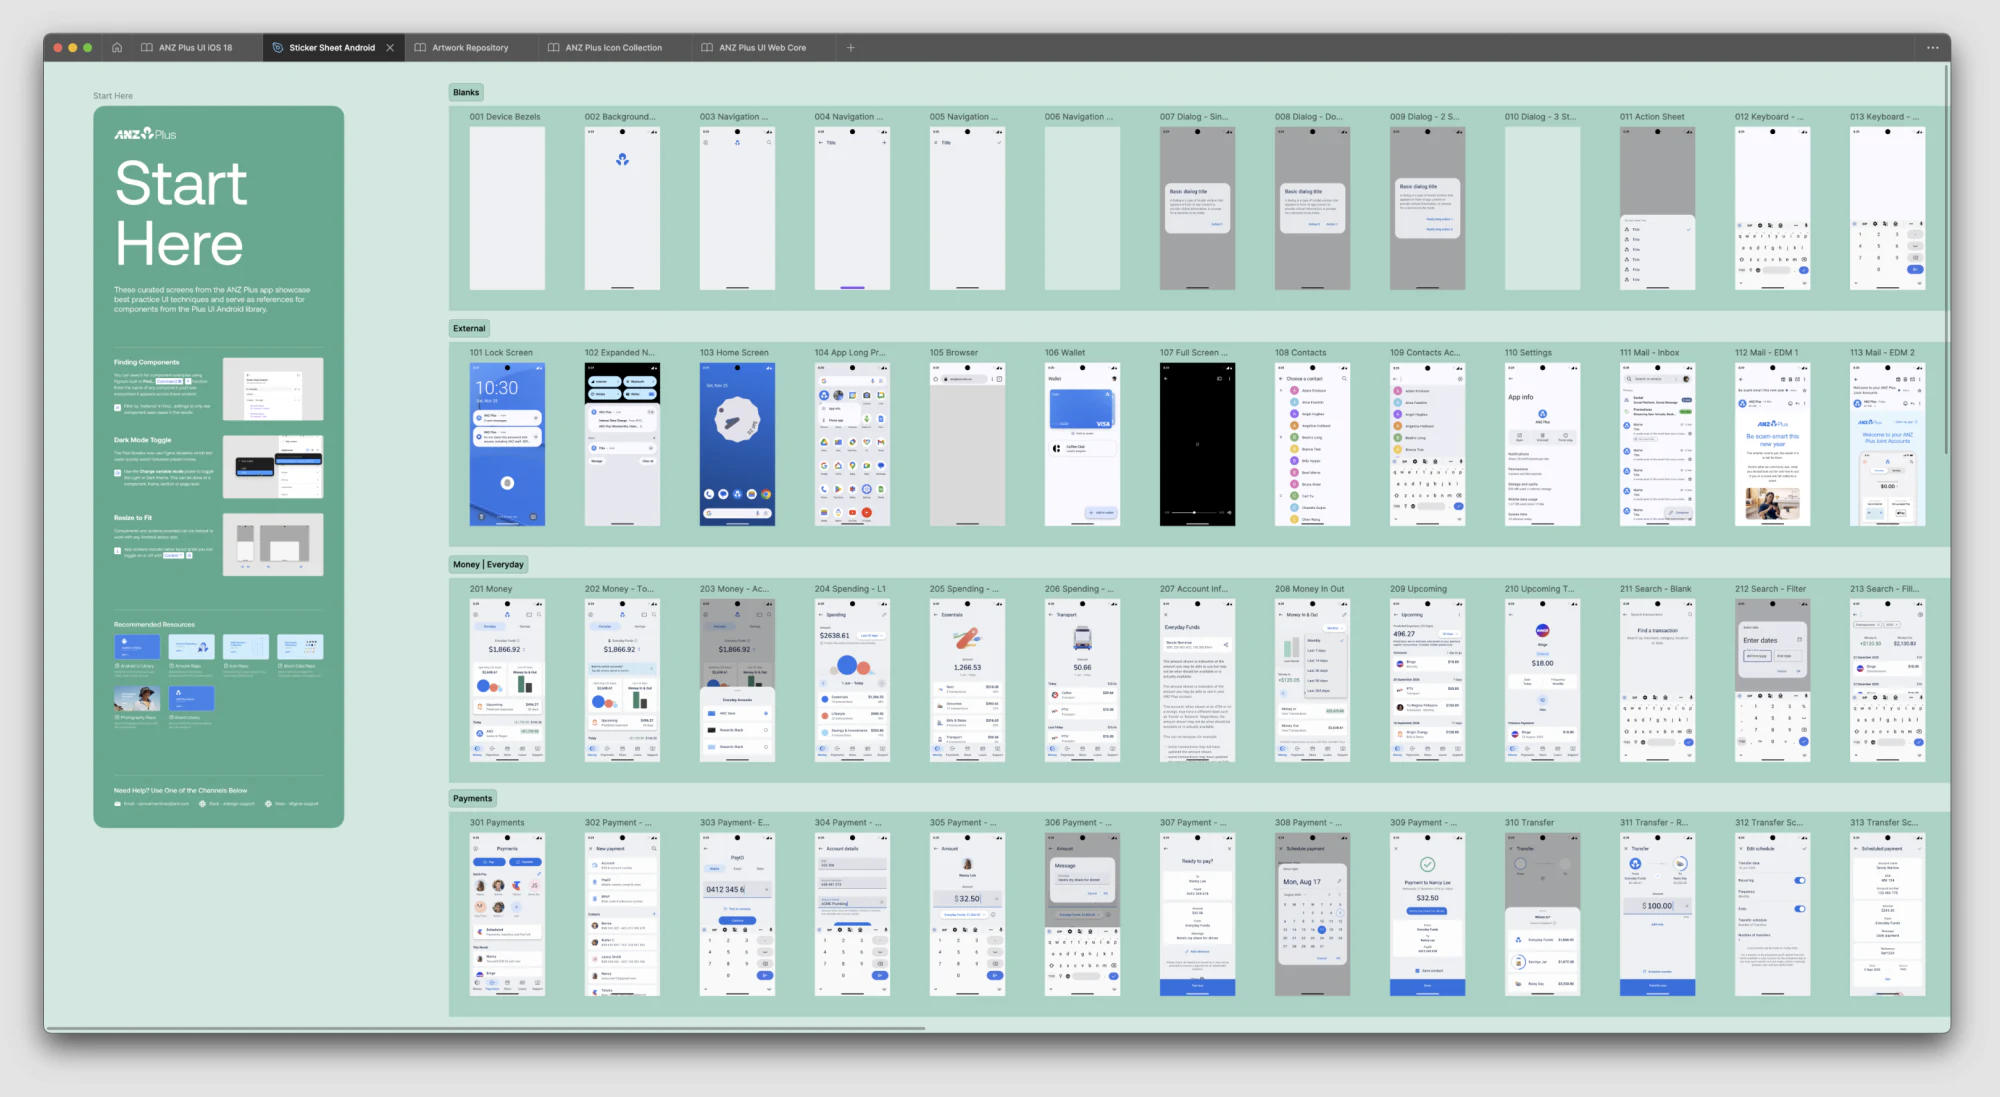Open the Home icon in the tab bar
This screenshot has width=2000, height=1097.
pyautogui.click(x=117, y=47)
